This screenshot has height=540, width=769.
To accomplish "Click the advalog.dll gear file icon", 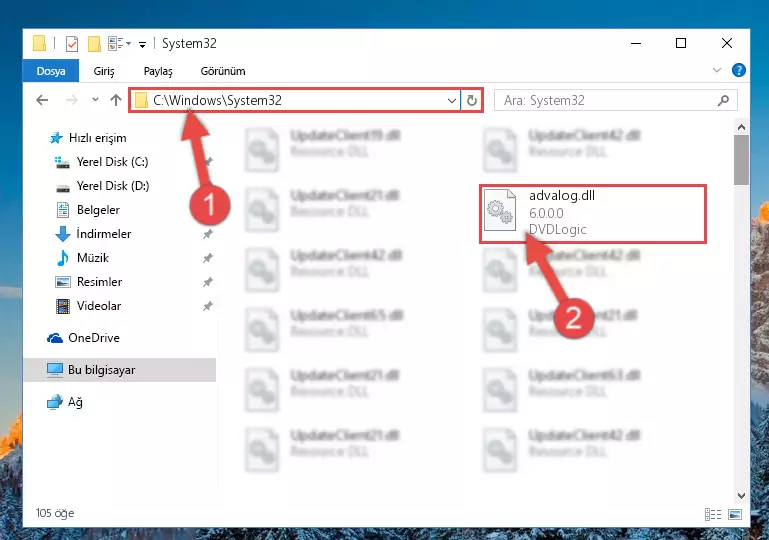I will [x=500, y=210].
